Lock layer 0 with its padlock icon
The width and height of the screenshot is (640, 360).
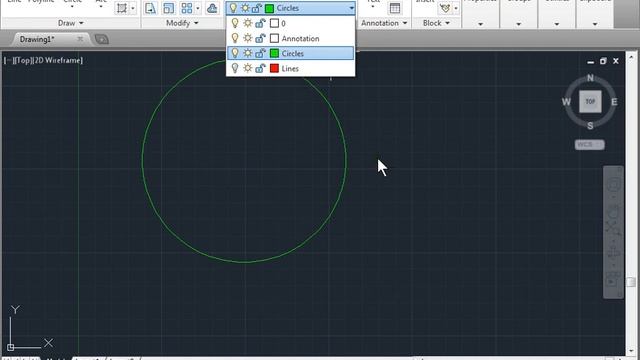coord(260,23)
